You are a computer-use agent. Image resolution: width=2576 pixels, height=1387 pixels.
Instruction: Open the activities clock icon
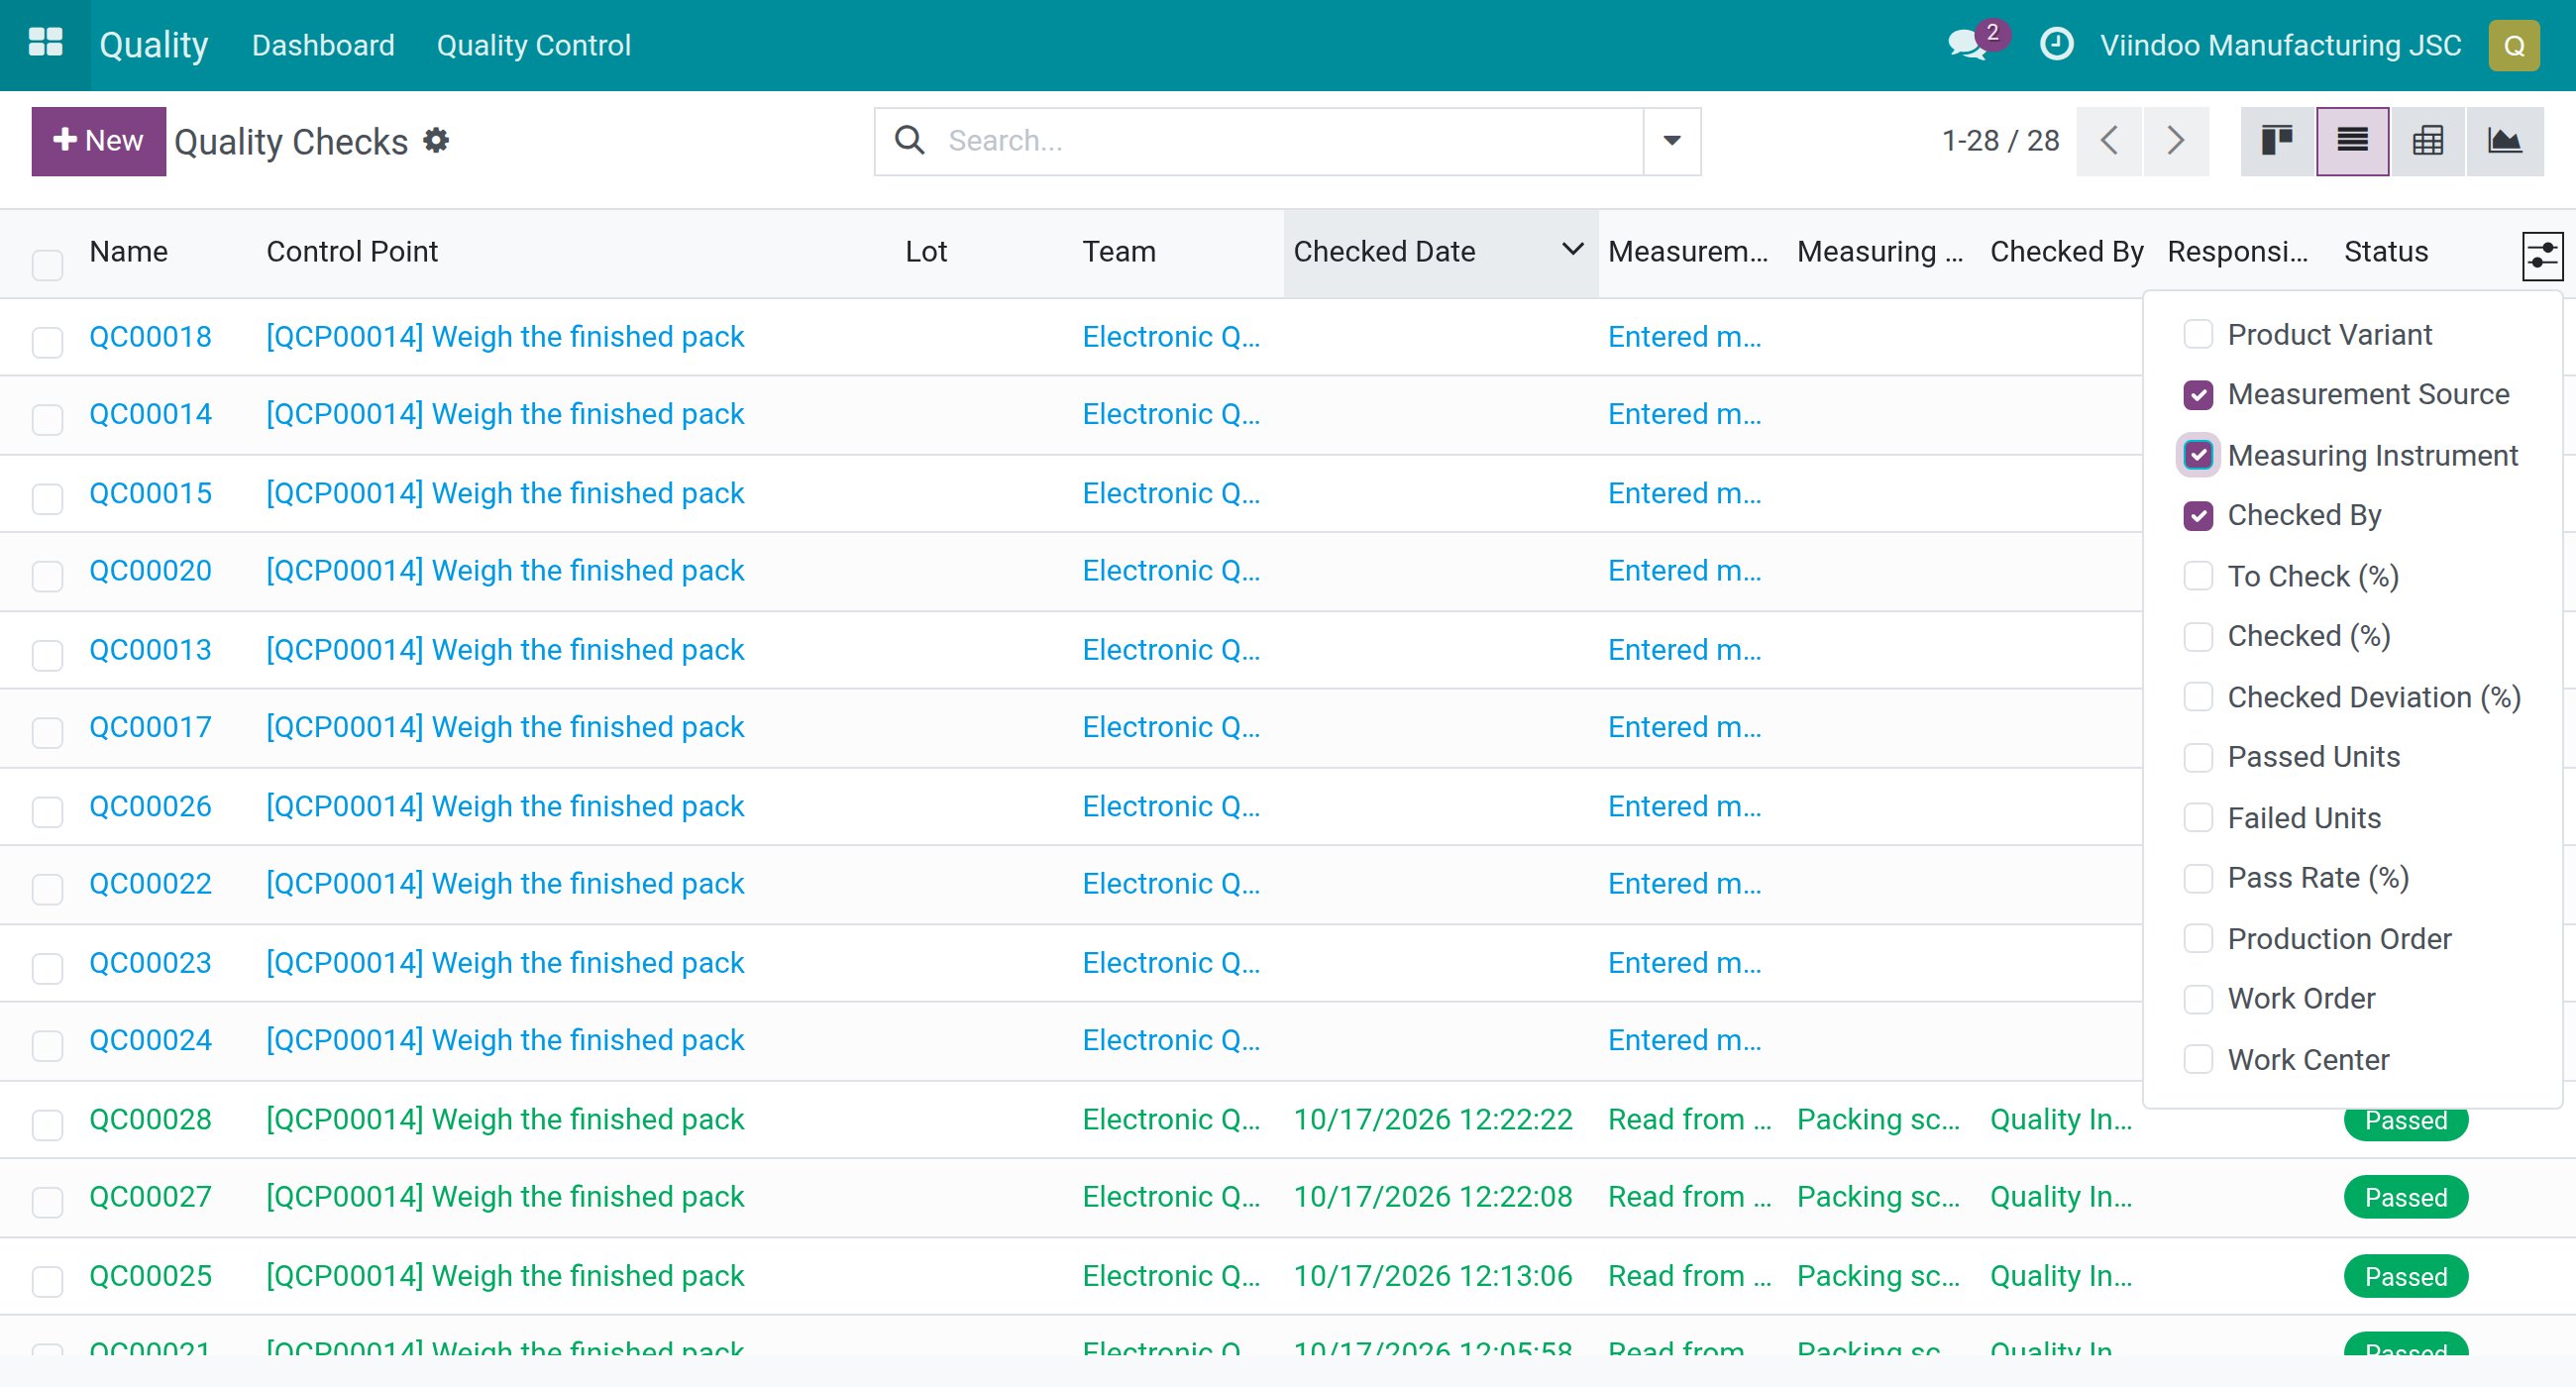(x=2056, y=45)
